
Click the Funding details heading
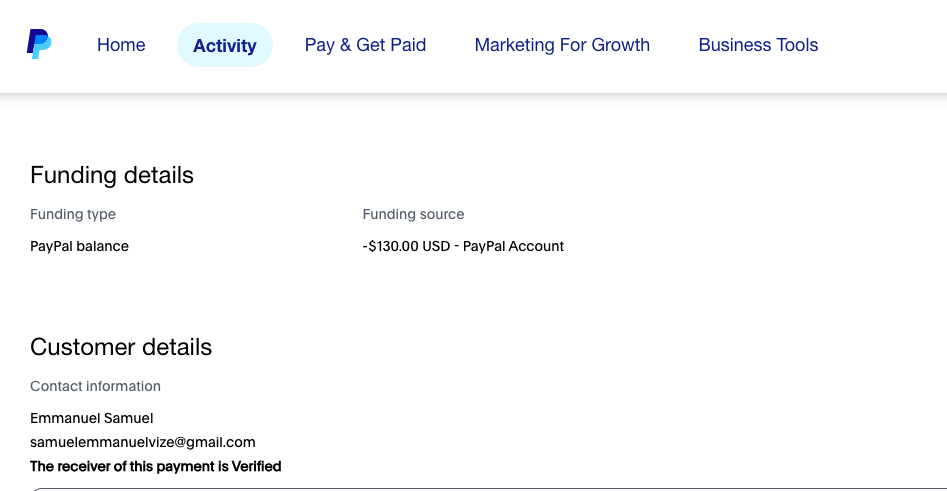tap(112, 175)
